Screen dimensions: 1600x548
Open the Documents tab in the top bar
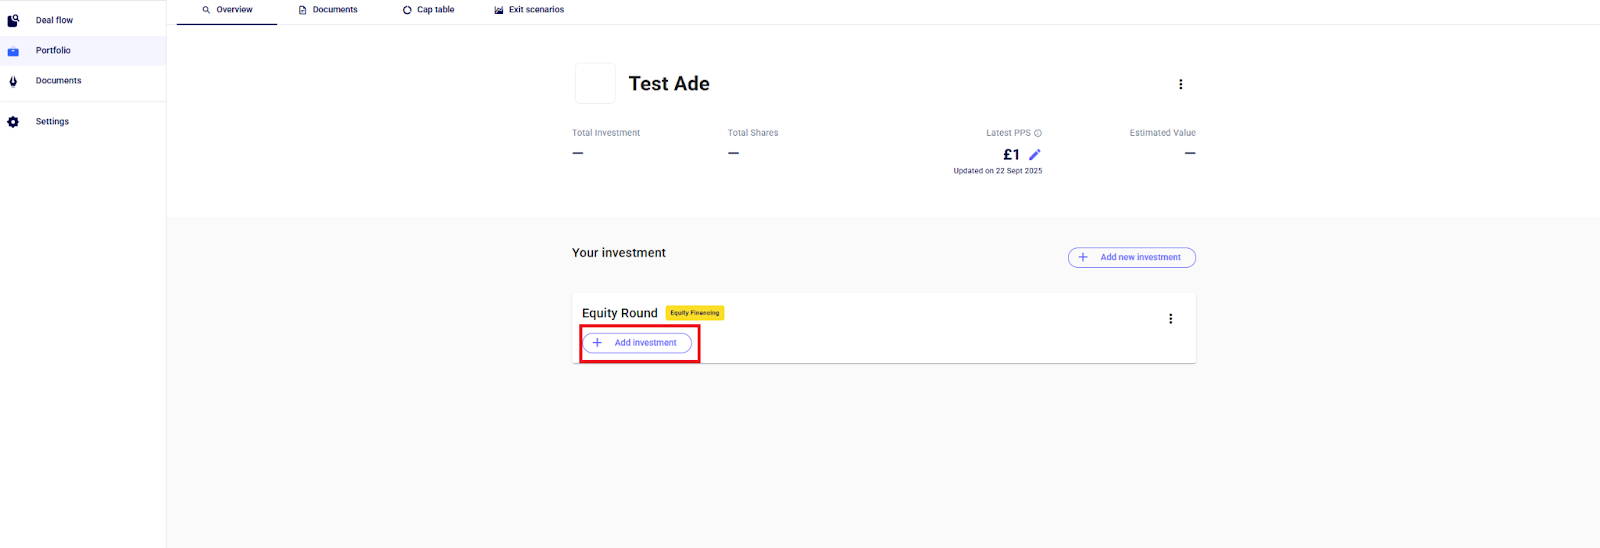tap(328, 10)
